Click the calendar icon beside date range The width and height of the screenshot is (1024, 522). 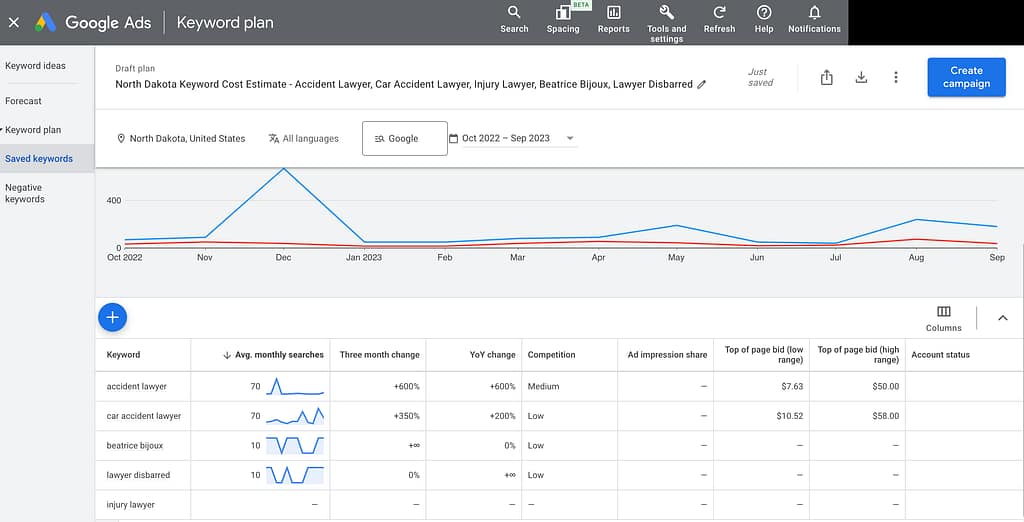(453, 139)
